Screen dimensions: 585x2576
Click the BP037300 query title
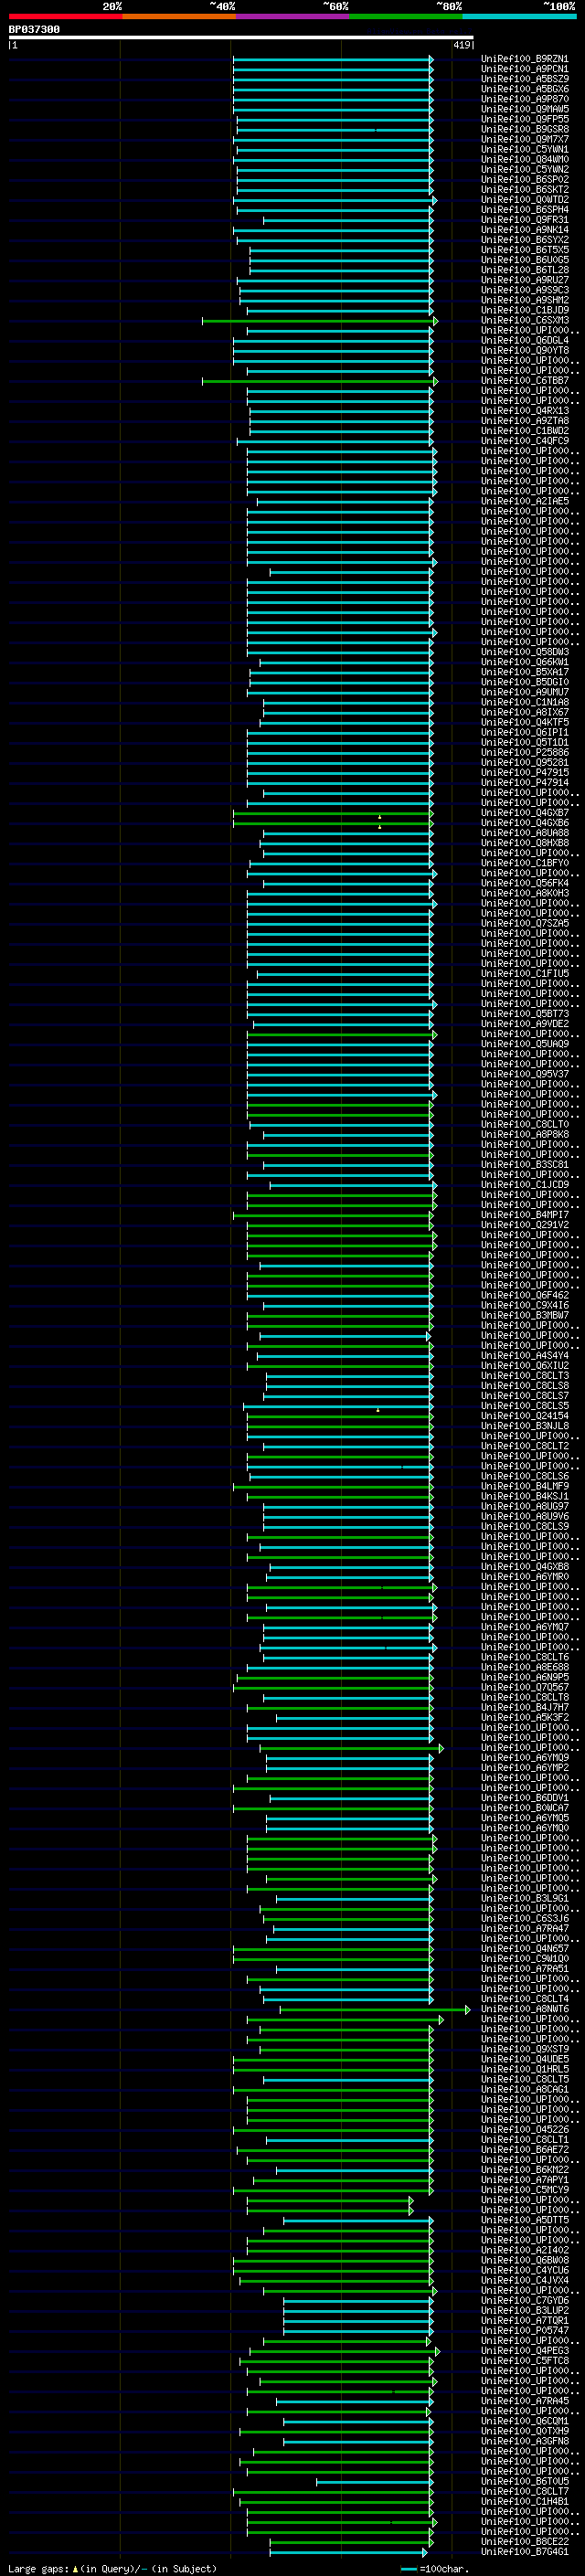34,30
